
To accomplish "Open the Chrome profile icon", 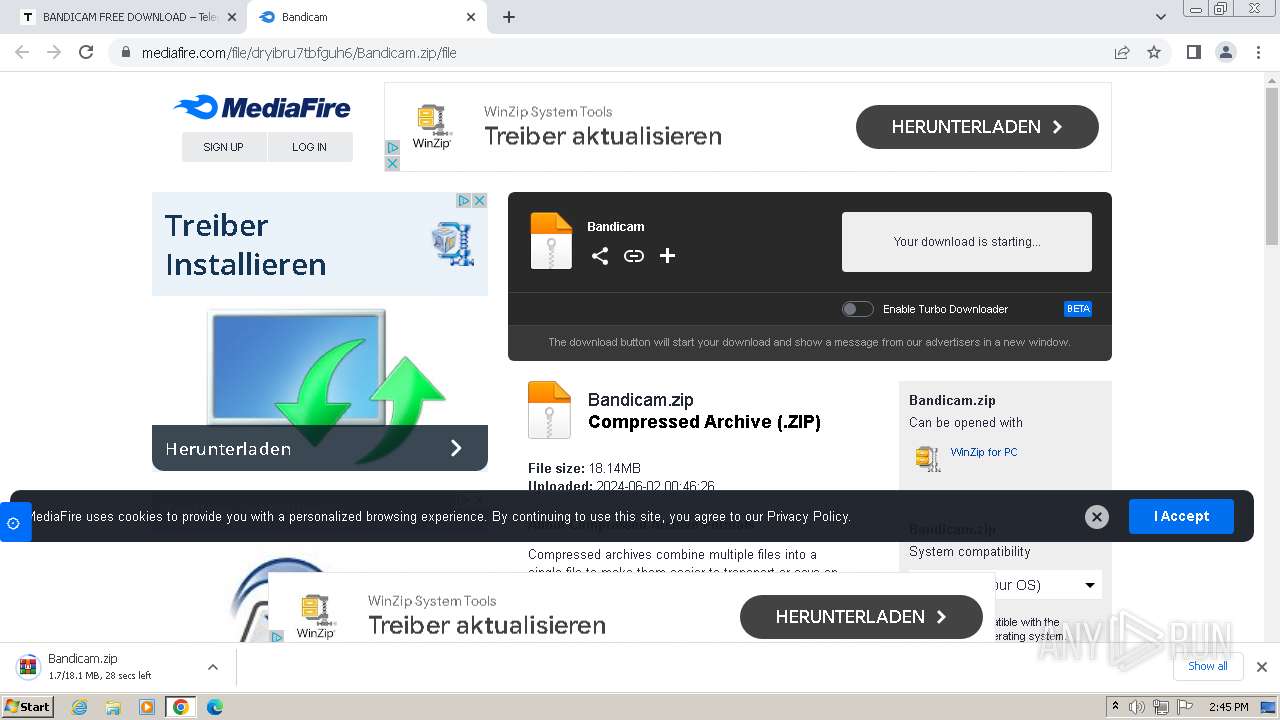I will 1225,52.
